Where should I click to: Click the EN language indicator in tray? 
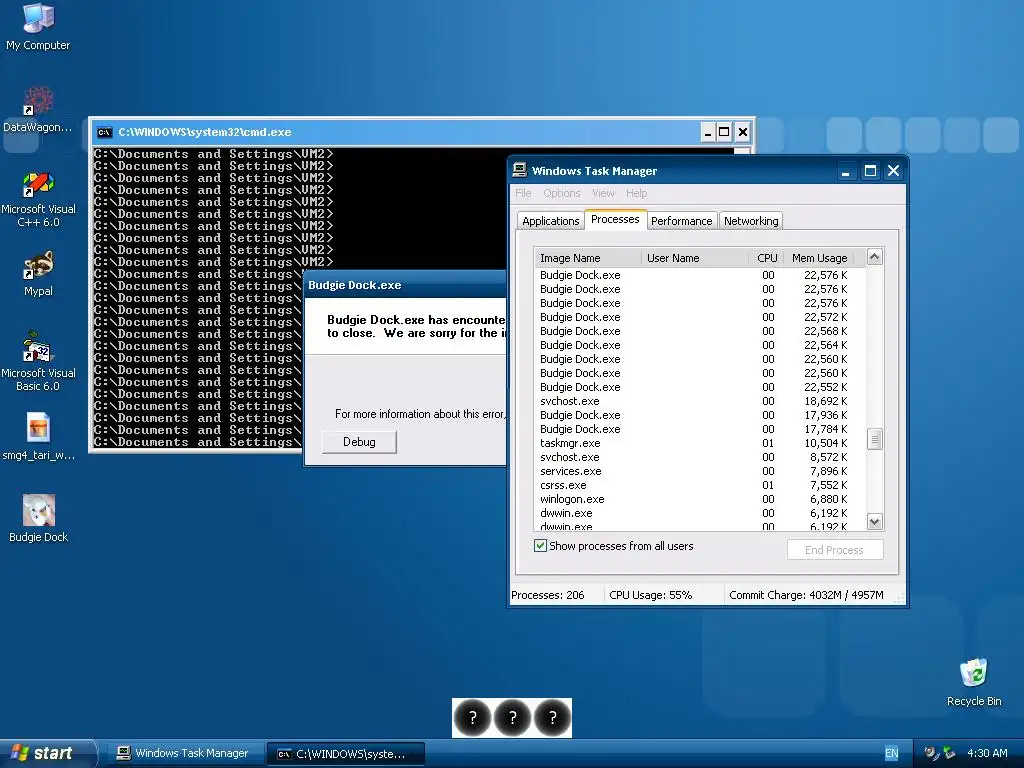click(x=891, y=753)
